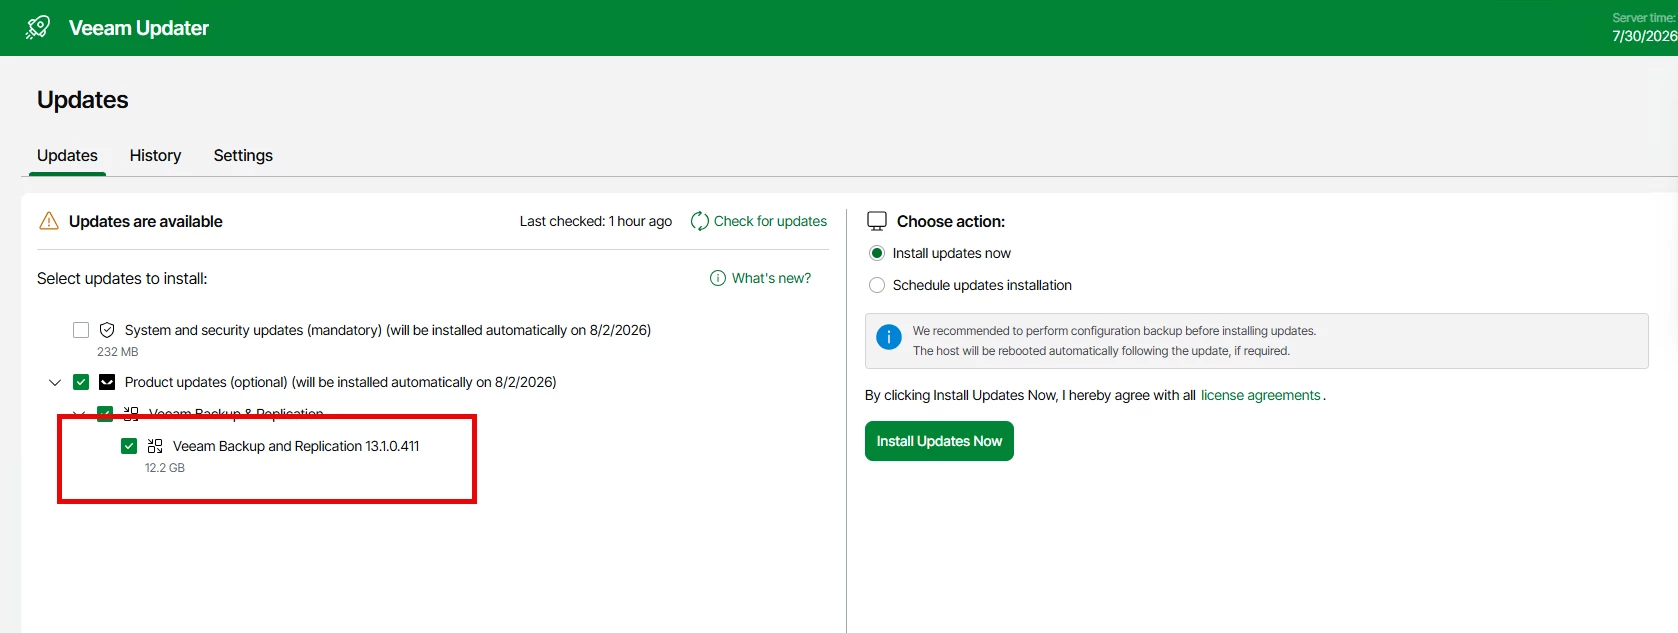Uncheck the Product updates (optional) checkbox
This screenshot has height=633, width=1678.
click(81, 382)
